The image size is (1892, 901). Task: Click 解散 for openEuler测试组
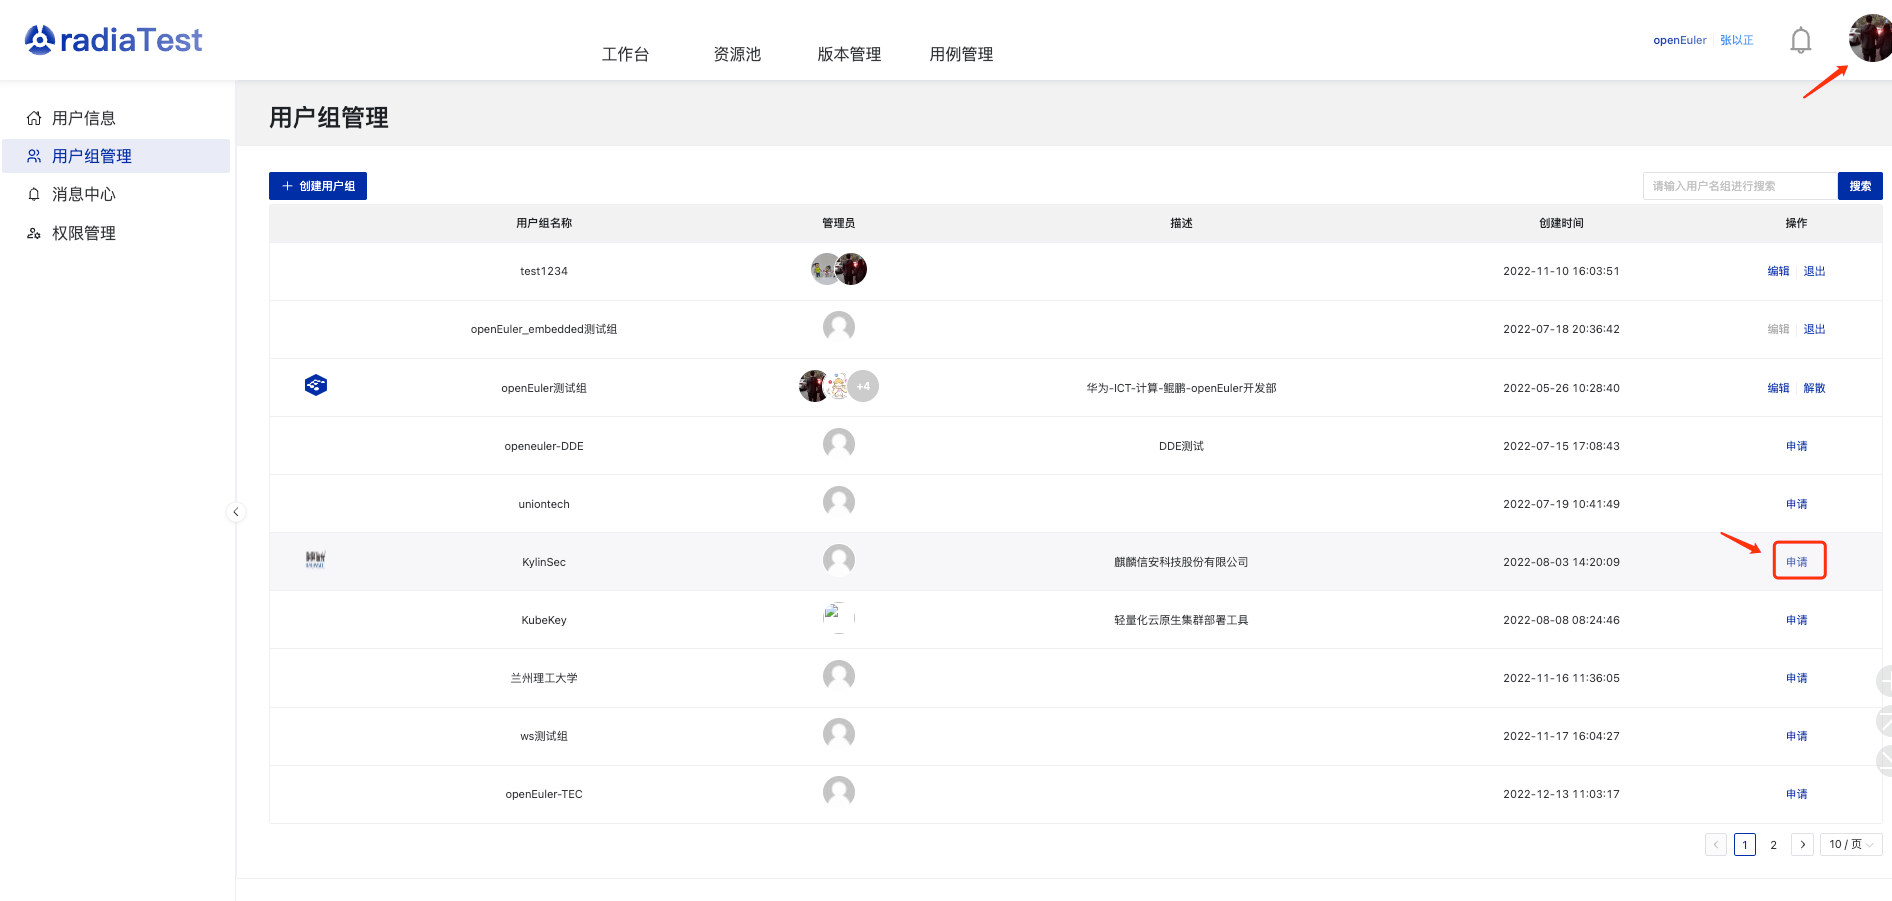(1814, 388)
